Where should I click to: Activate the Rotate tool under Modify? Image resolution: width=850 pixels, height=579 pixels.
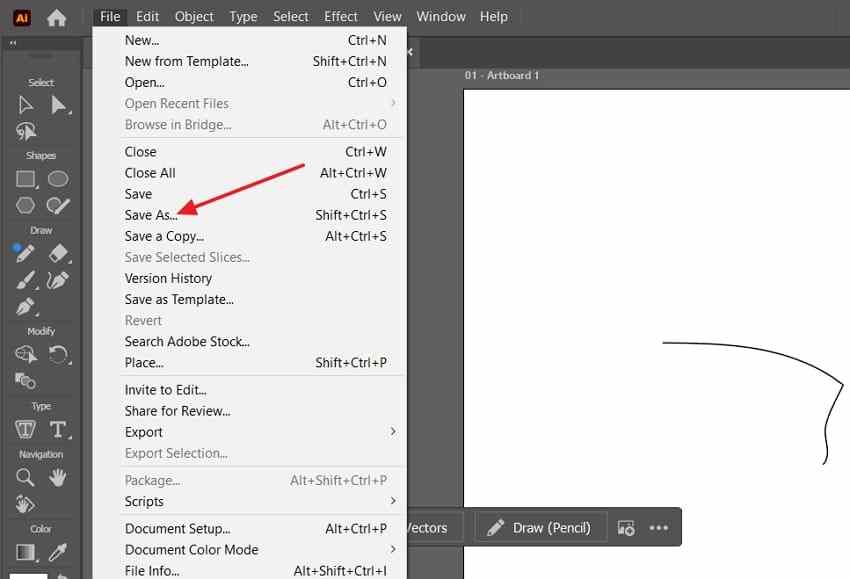tap(59, 356)
